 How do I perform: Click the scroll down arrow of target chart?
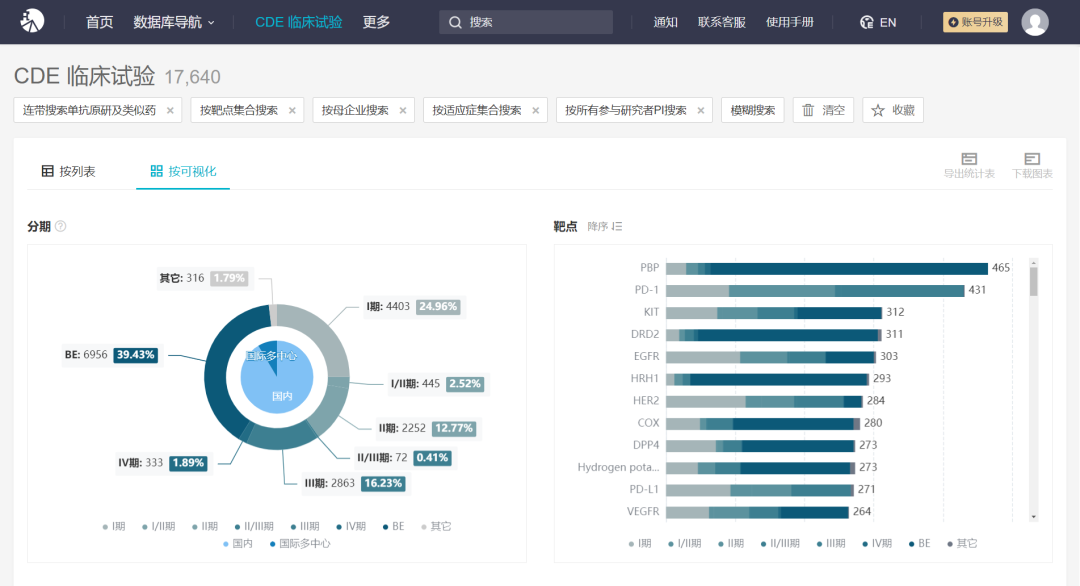coord(1033,517)
